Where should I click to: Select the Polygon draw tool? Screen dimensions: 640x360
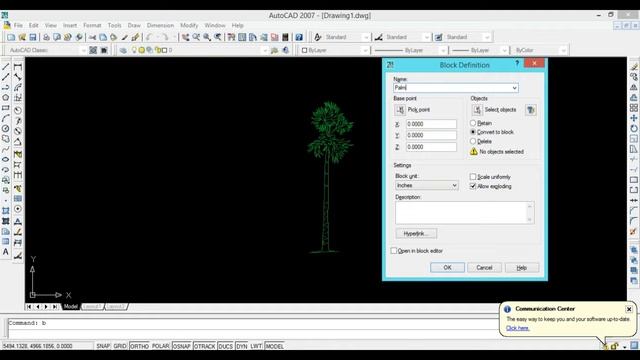tap(6, 98)
